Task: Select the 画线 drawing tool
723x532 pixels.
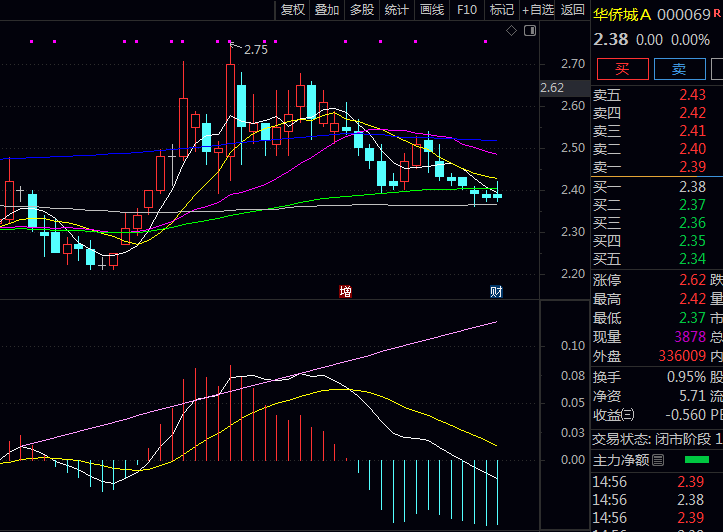Action: [x=431, y=10]
